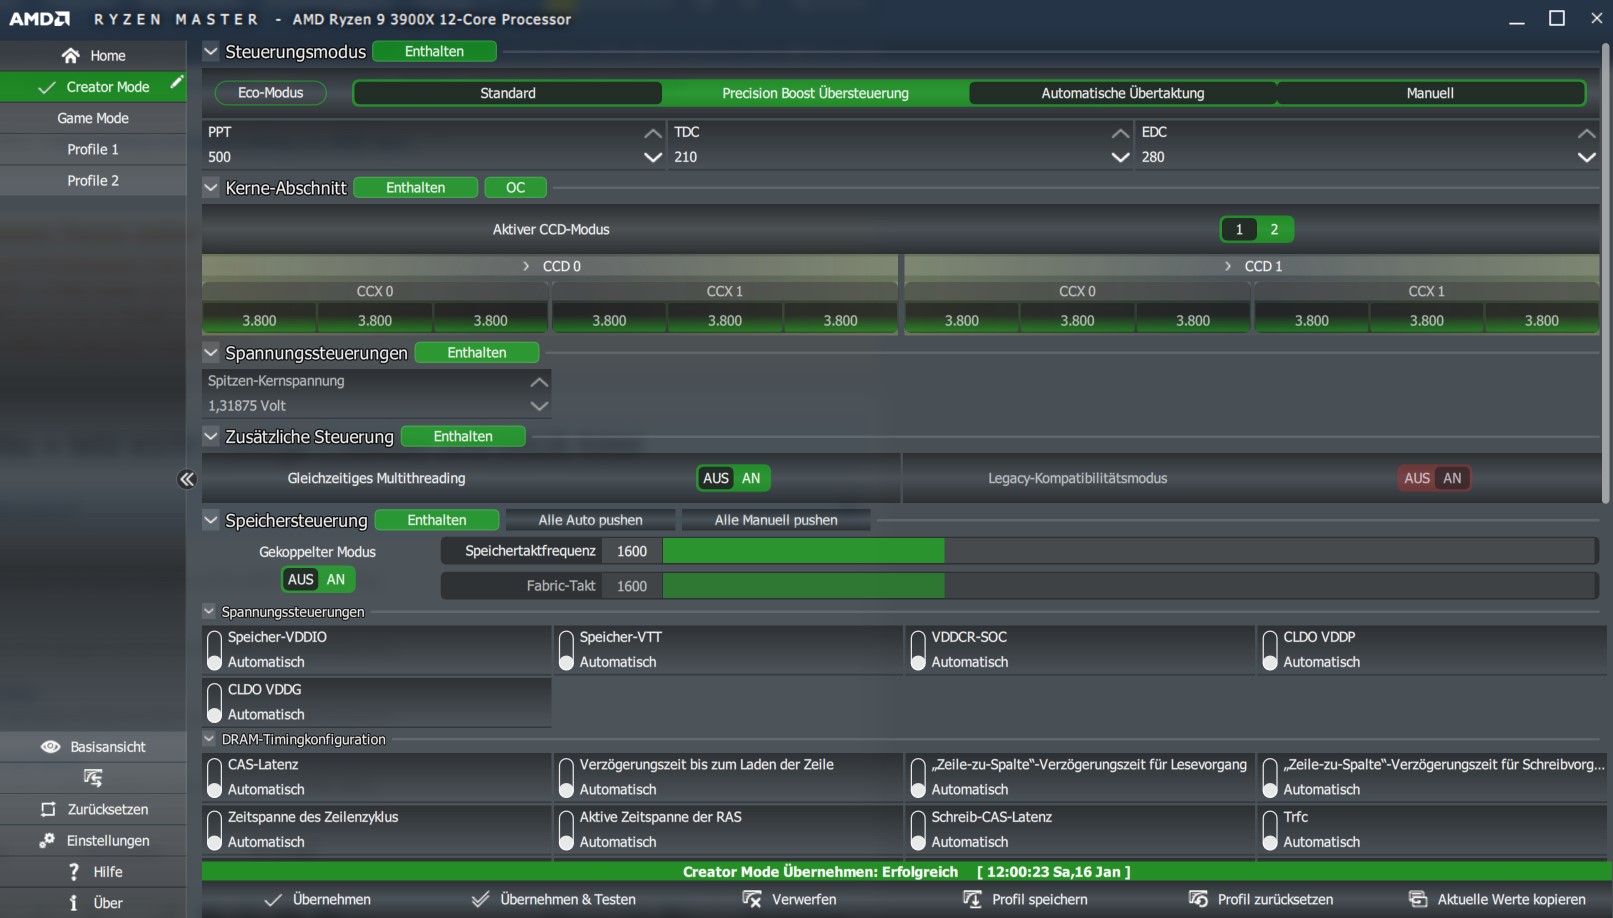Open Profile 1 in sidebar
Viewport: 1613px width, 918px height.
pos(93,149)
